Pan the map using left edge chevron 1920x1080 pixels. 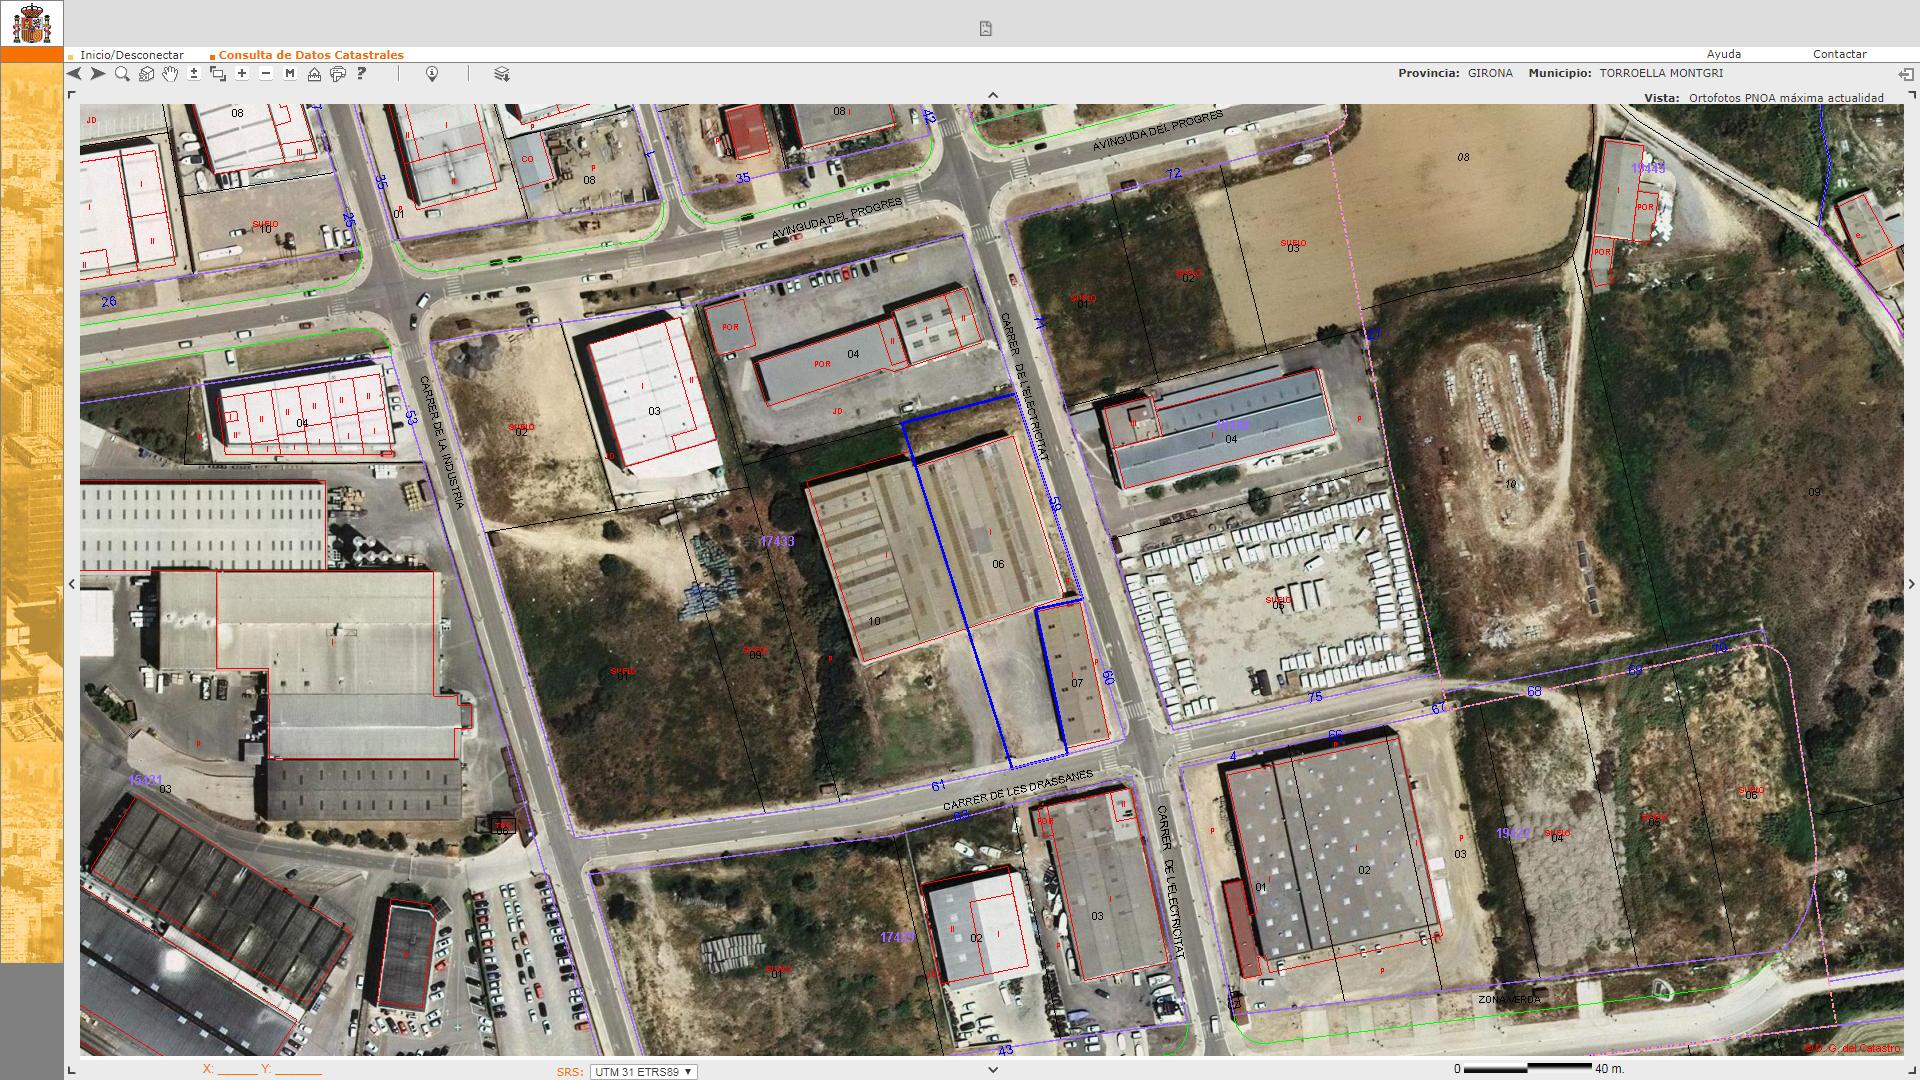click(71, 584)
